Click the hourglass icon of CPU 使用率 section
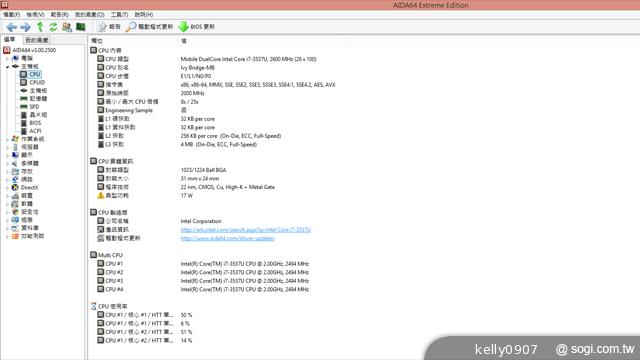Image resolution: width=640 pixels, height=360 pixels. (93, 306)
